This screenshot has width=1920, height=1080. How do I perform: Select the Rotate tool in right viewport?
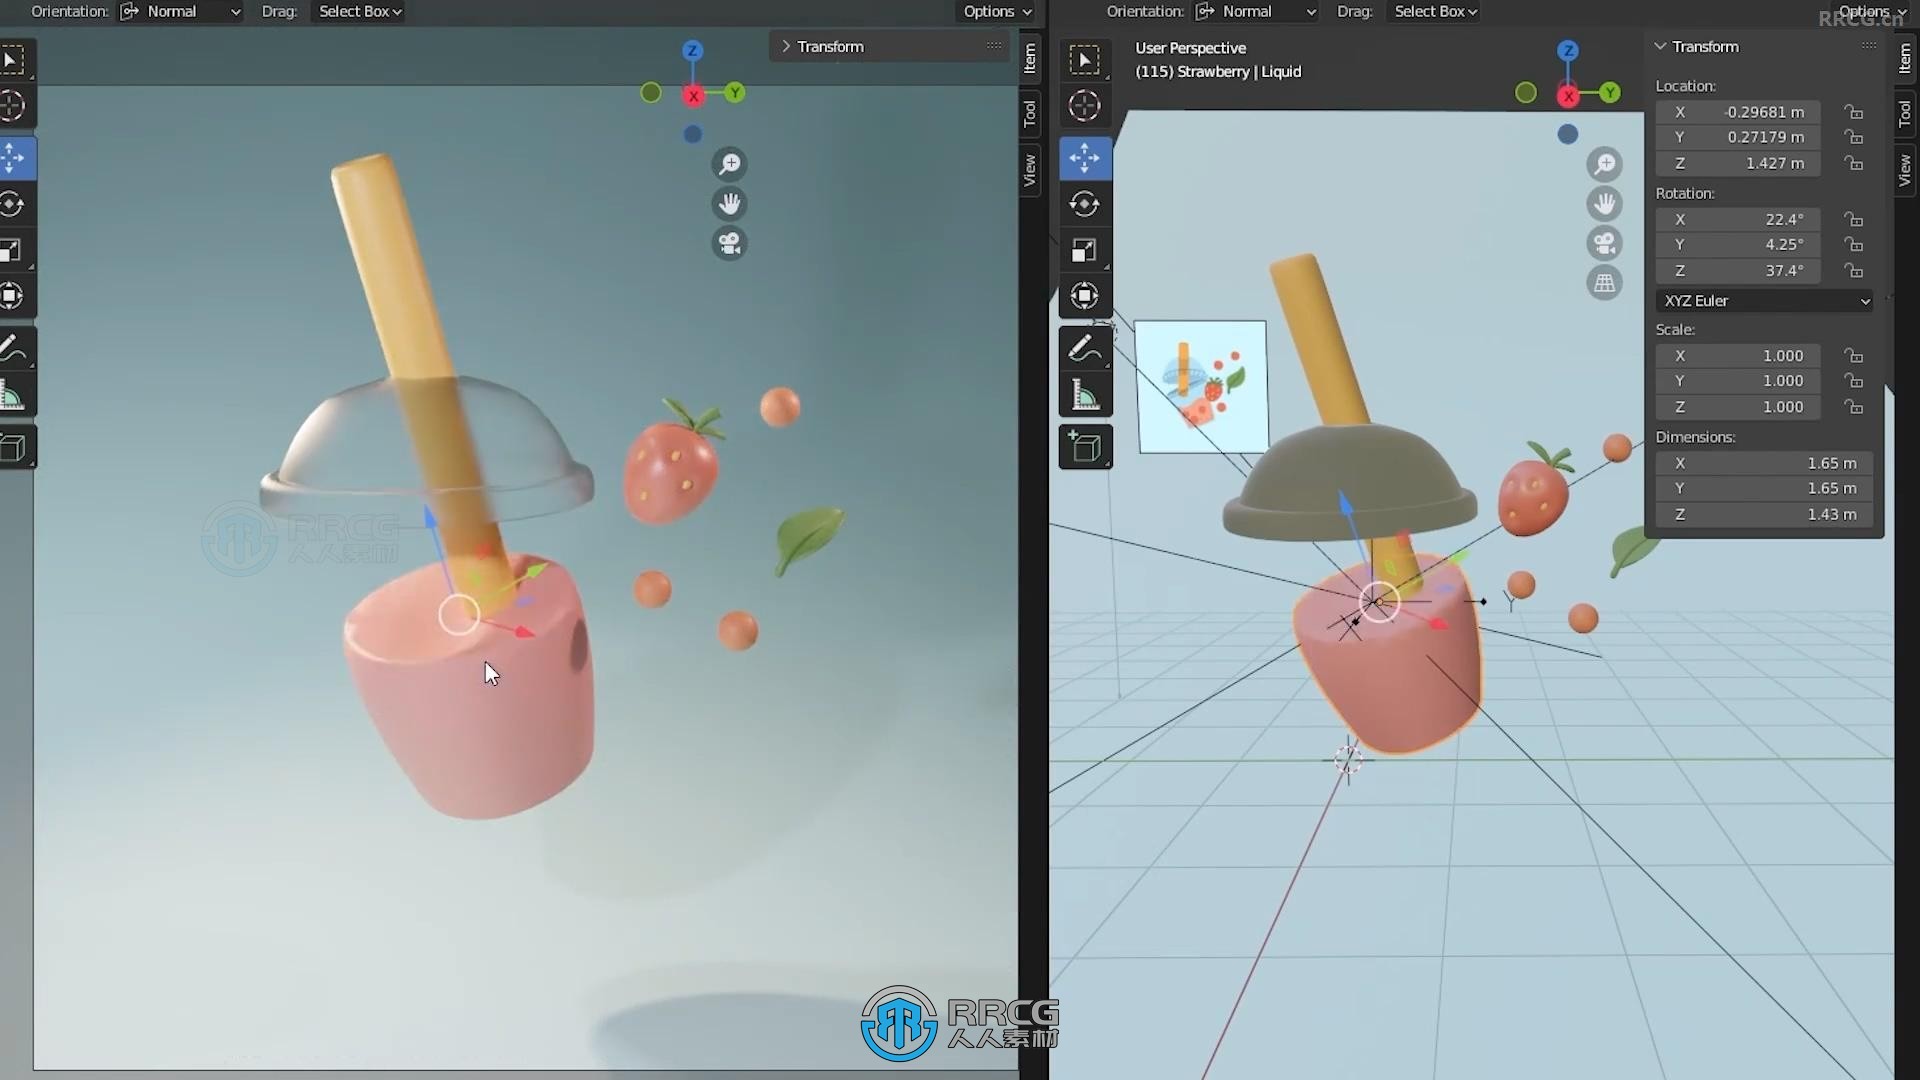[x=1085, y=204]
